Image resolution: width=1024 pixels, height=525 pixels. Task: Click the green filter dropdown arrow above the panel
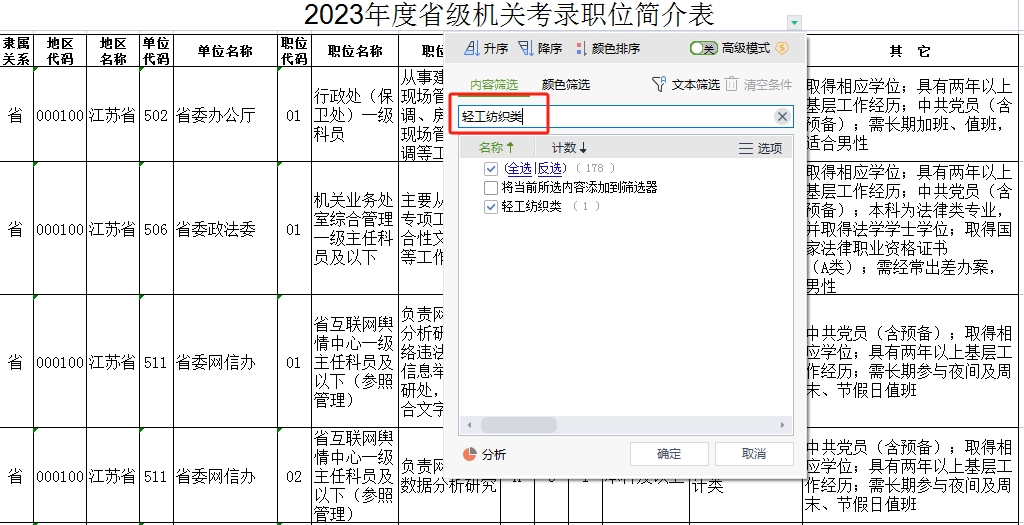pyautogui.click(x=794, y=23)
